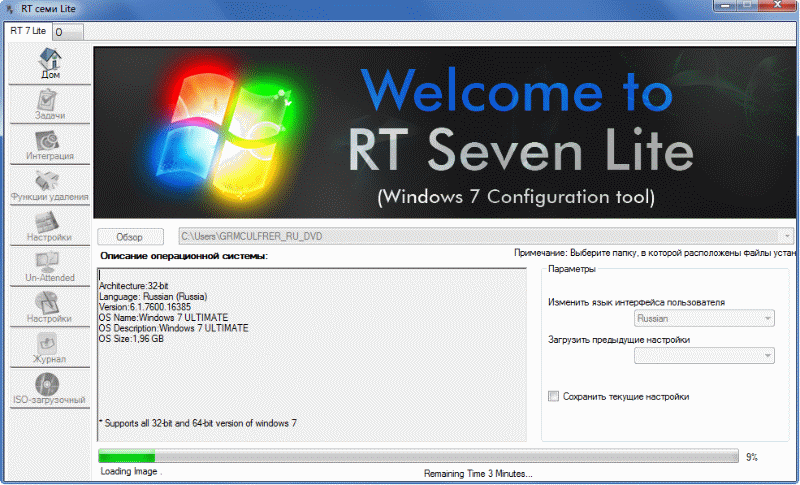Open the Дом home sidebar icon
This screenshot has height=485, width=800.
[49, 63]
